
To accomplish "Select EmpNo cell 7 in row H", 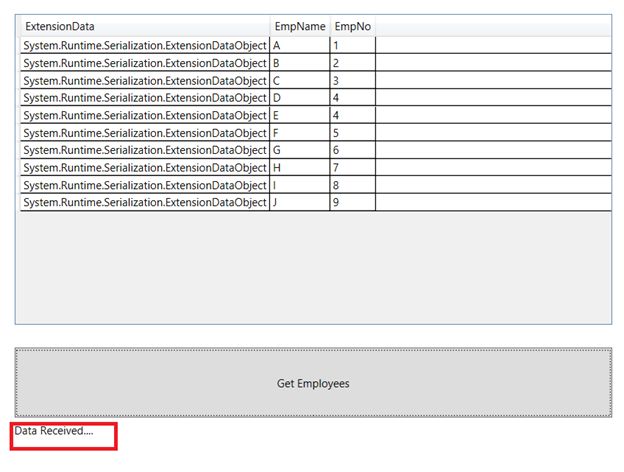I will click(x=353, y=168).
